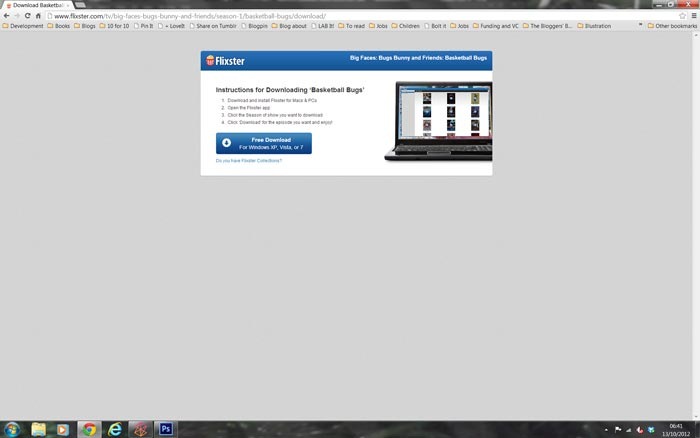700x438 pixels.
Task: Open the Funding and VC bookmarks folder
Action: [496, 26]
